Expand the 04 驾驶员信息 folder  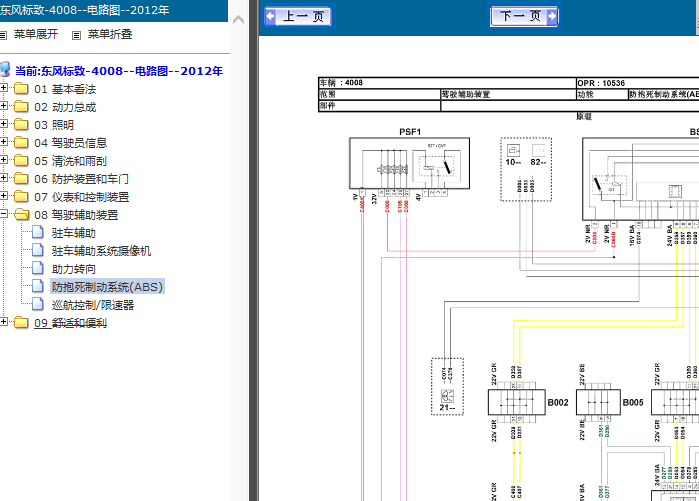4,141
